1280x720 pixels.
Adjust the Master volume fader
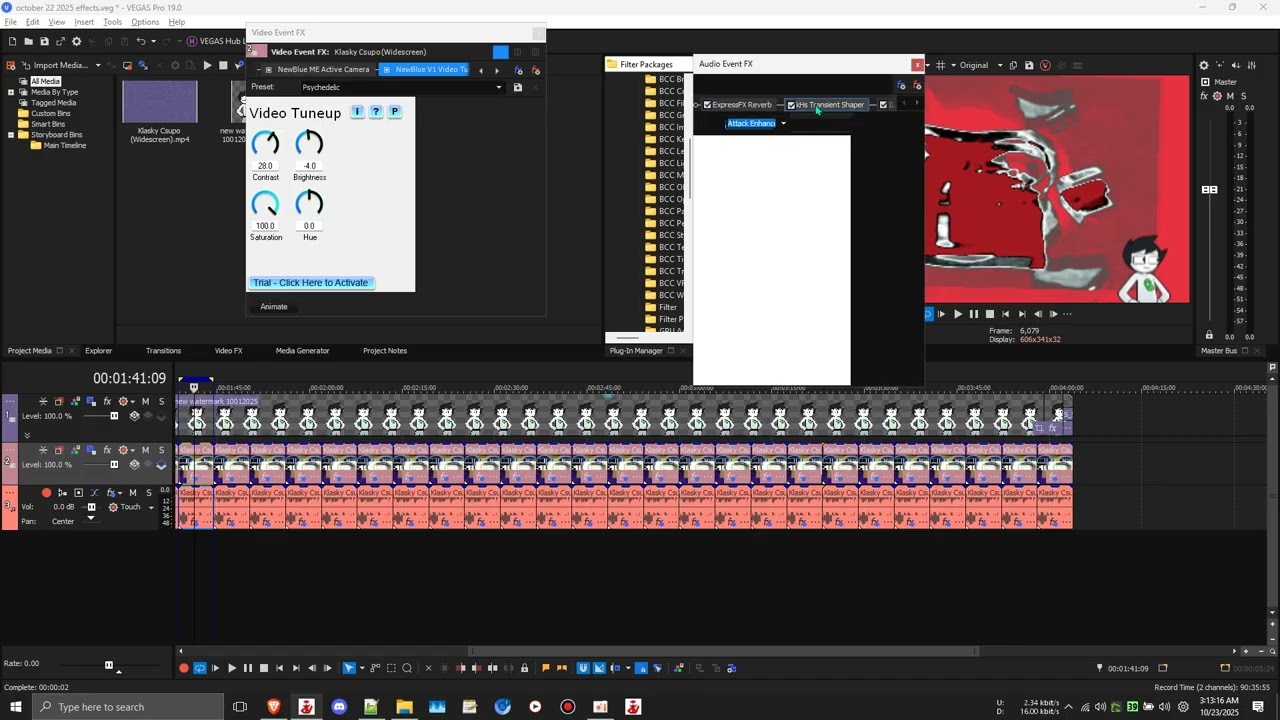pyautogui.click(x=1210, y=189)
